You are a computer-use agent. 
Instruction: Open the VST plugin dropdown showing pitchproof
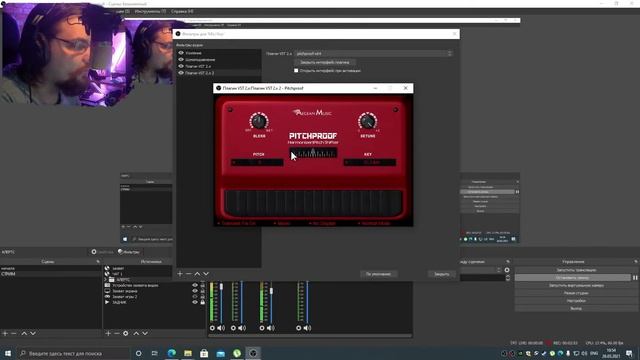click(373, 53)
